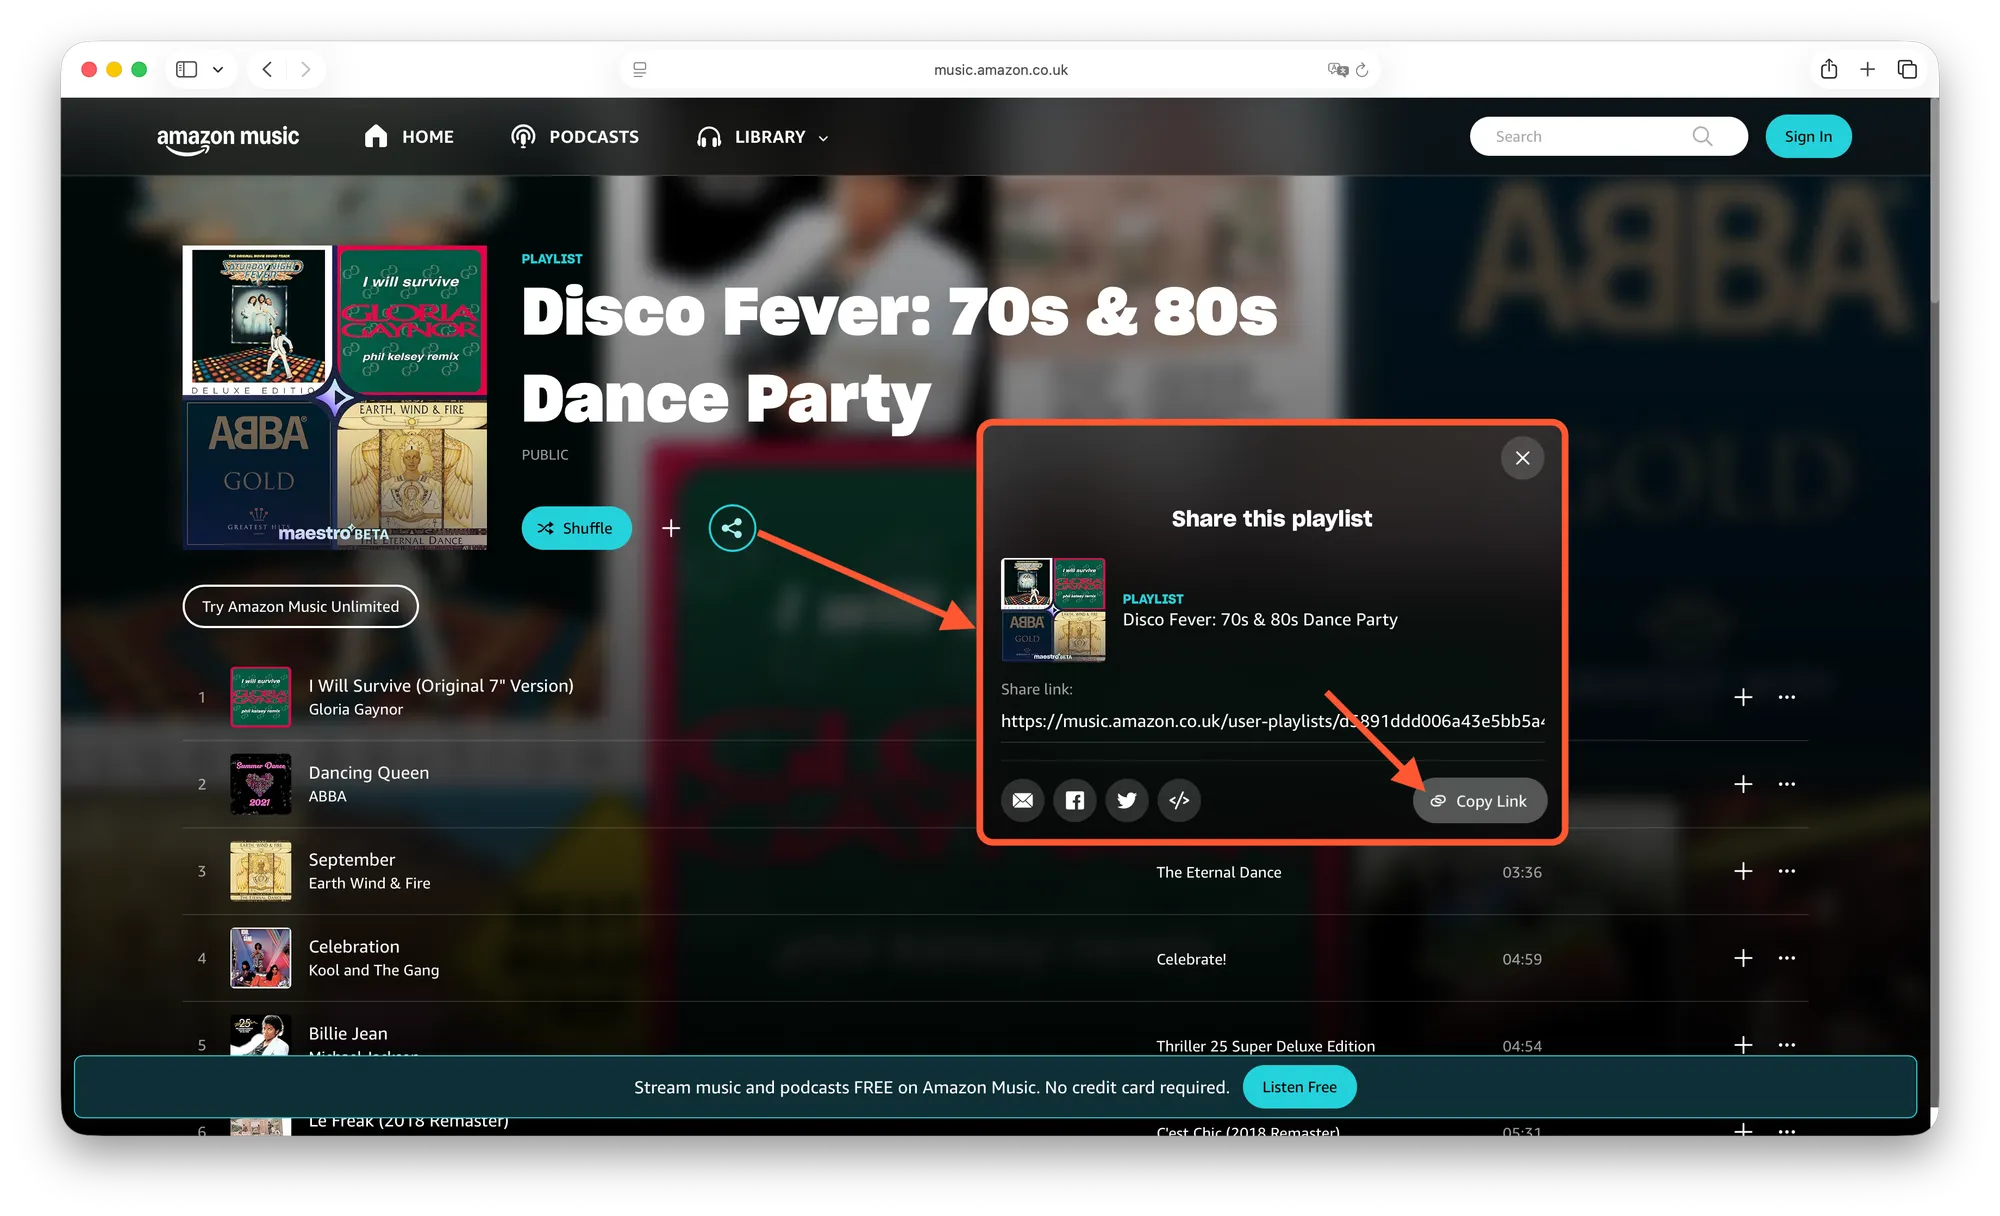2000x1216 pixels.
Task: Click the Copy Link button
Action: click(x=1479, y=801)
